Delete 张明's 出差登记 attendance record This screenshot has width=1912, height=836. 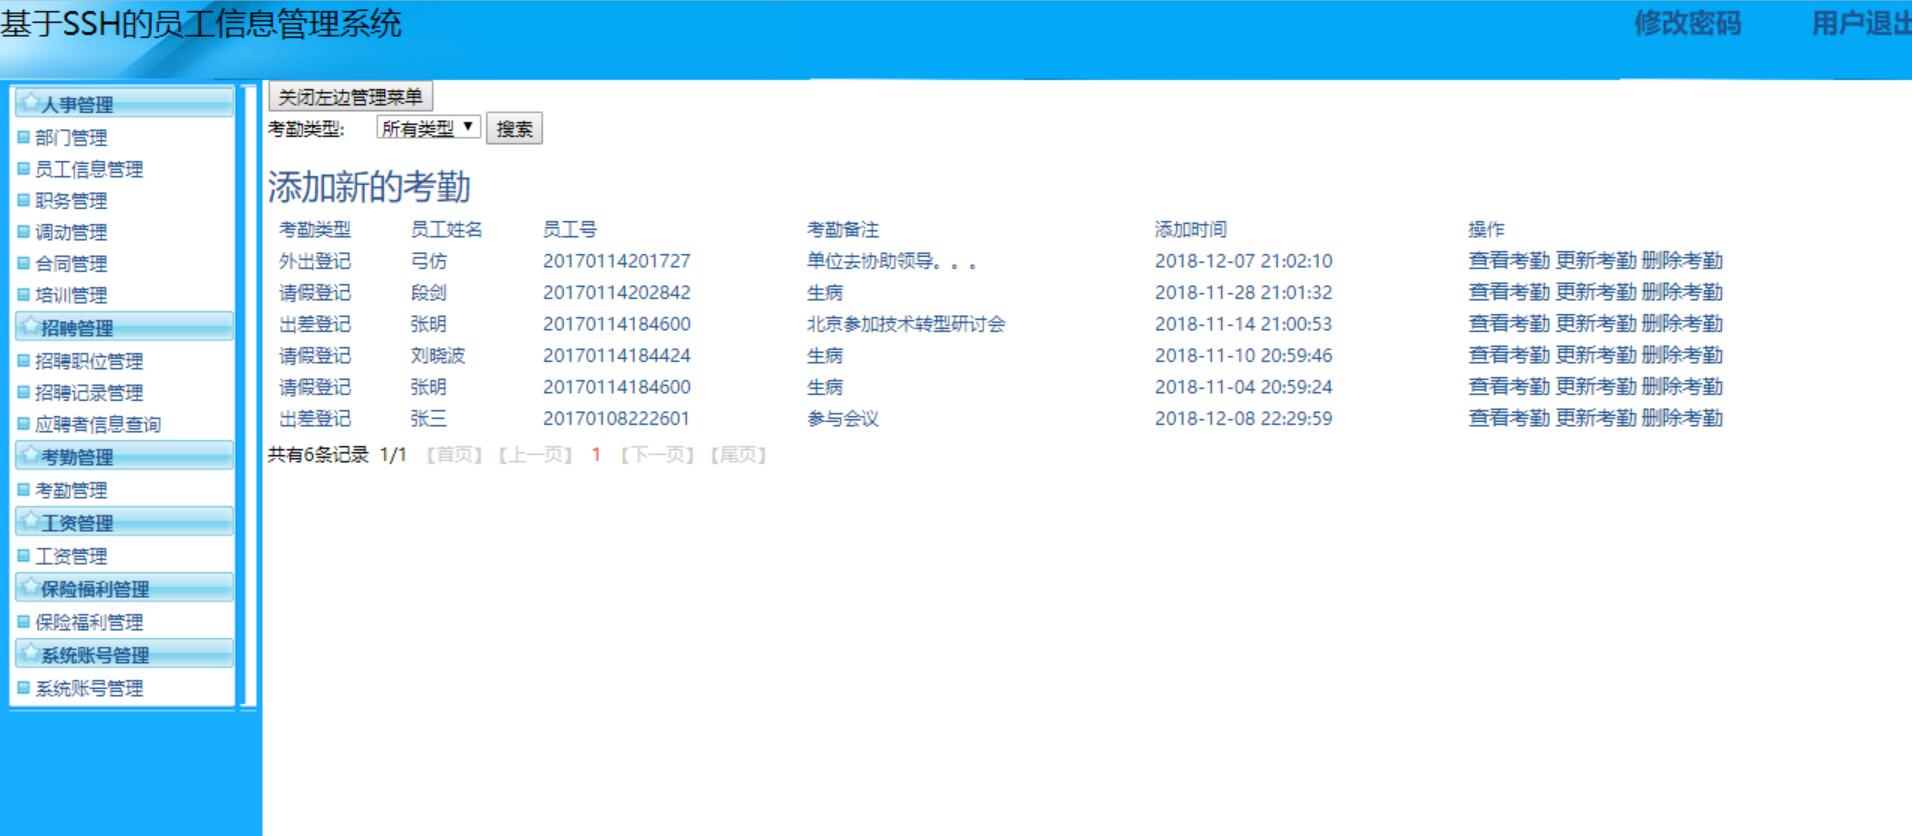[1682, 324]
